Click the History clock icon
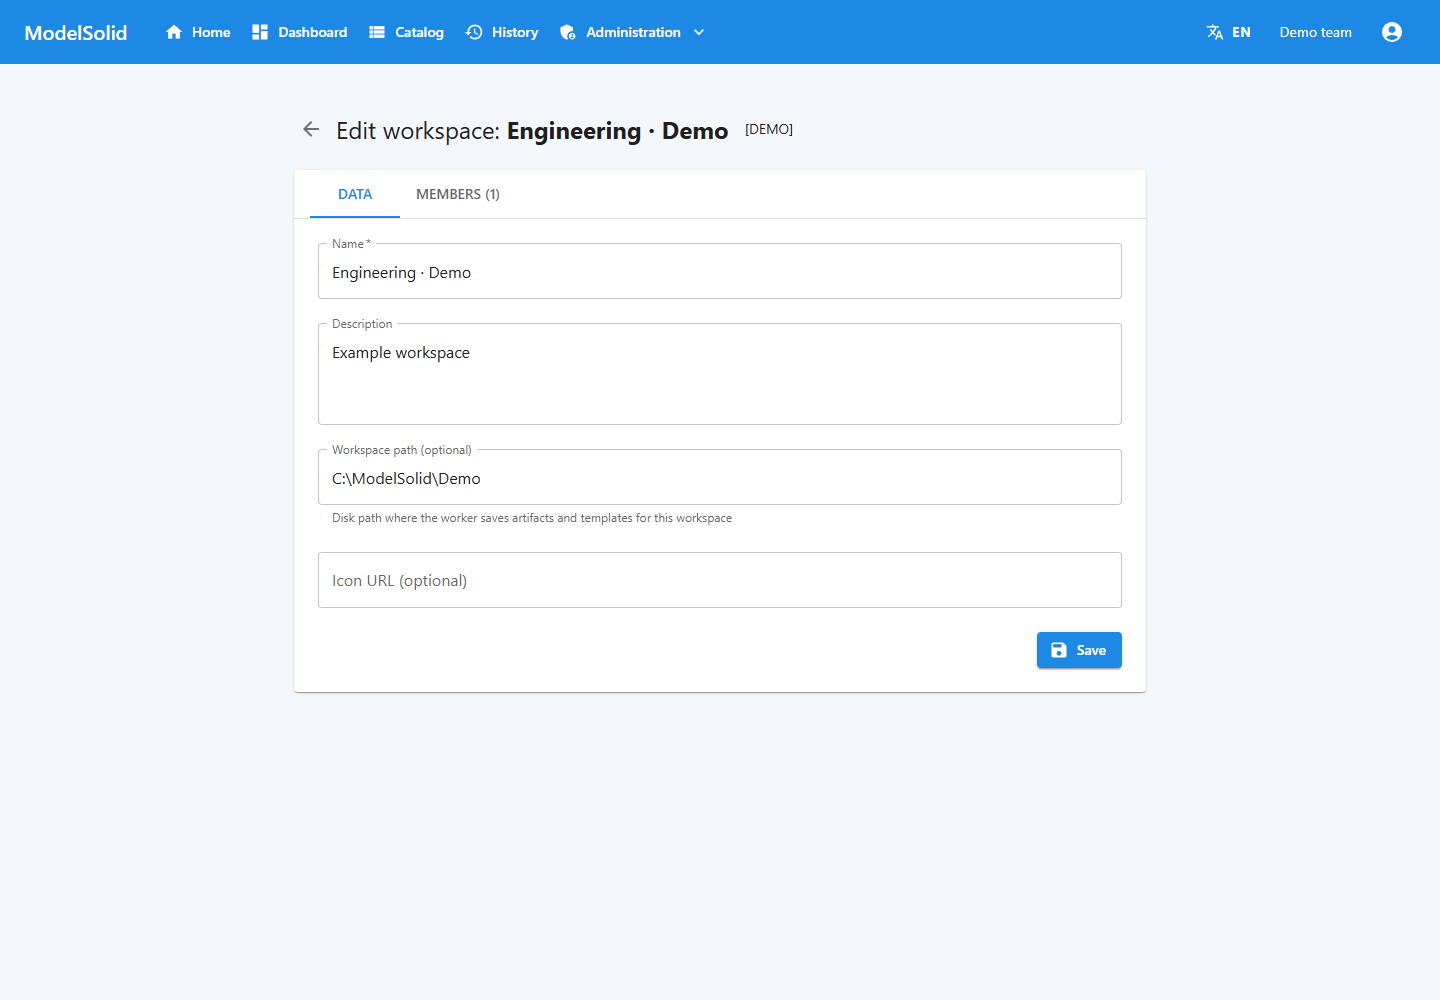Image resolution: width=1440 pixels, height=1000 pixels. tap(474, 32)
